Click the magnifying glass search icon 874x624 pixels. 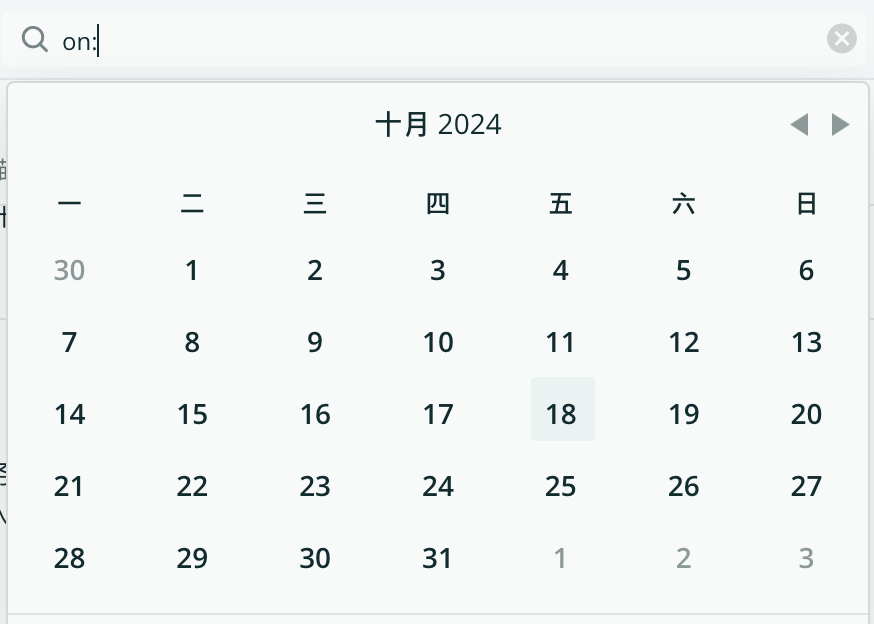[35, 40]
